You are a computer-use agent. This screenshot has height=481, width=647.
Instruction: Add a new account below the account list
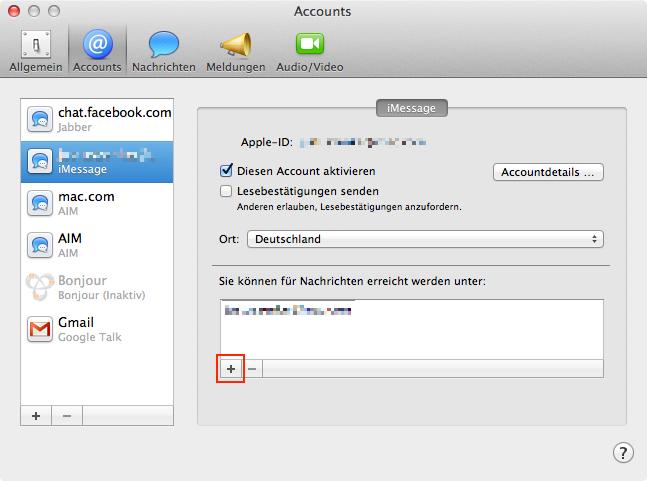pyautogui.click(x=36, y=416)
